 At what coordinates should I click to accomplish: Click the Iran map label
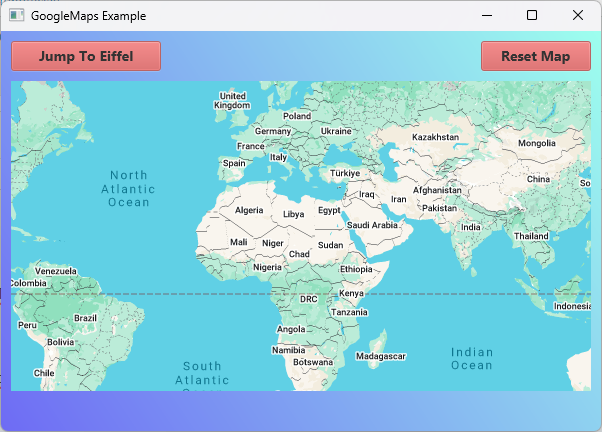399,199
